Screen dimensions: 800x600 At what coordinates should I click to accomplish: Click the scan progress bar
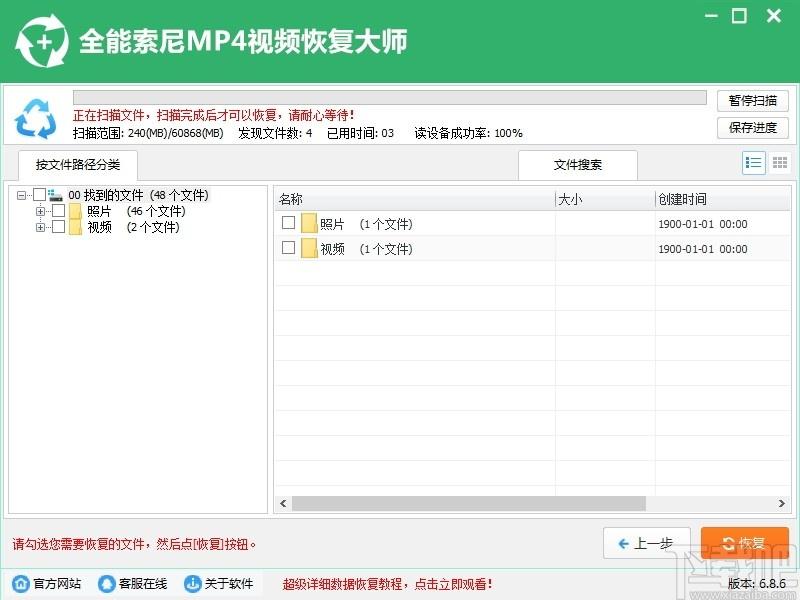[390, 97]
